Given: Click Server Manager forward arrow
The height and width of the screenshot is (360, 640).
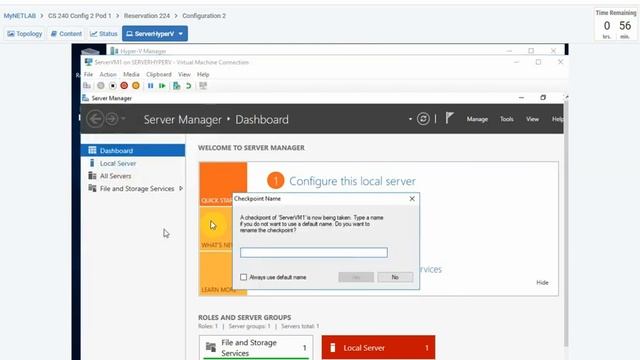Looking at the screenshot, I should 111,119.
